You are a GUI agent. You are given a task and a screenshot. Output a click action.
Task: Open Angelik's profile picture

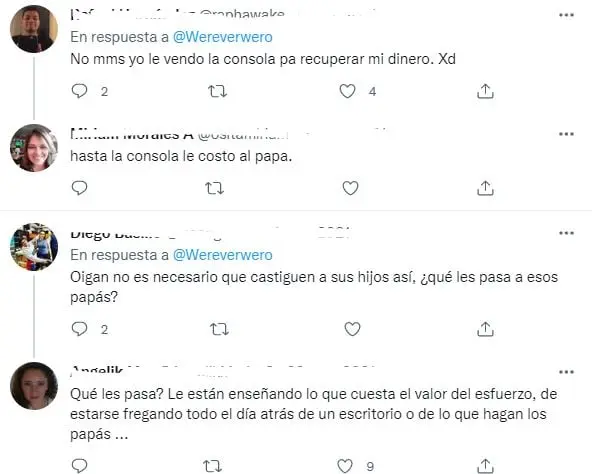[x=34, y=386]
